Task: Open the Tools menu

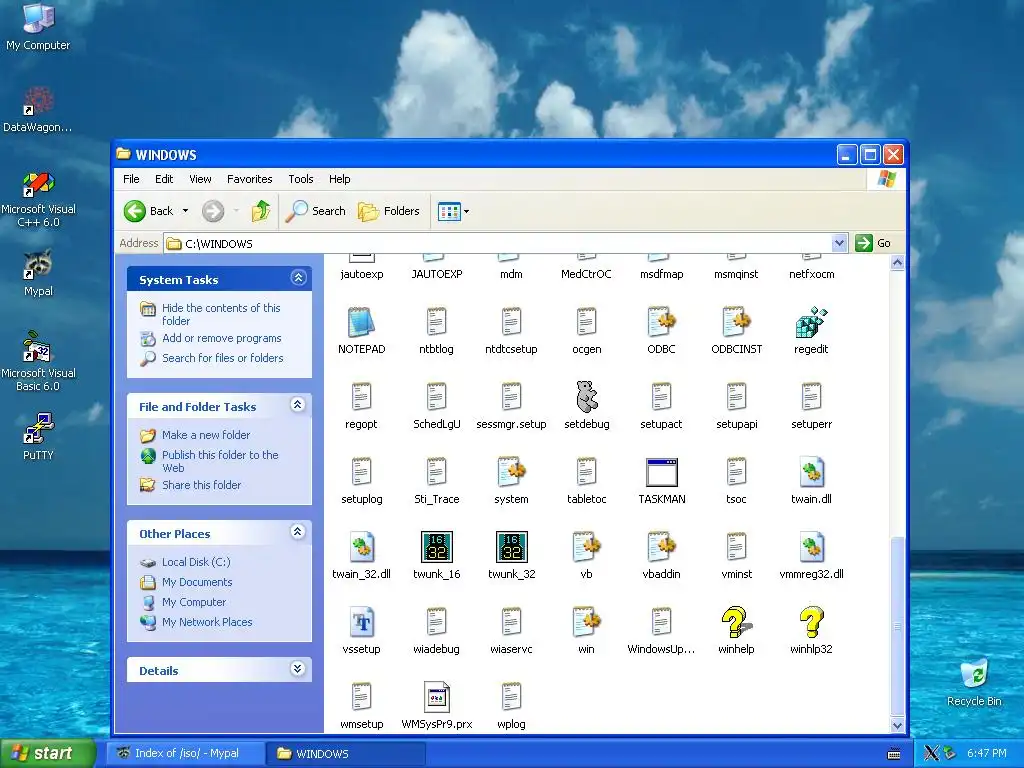Action: 300,179
